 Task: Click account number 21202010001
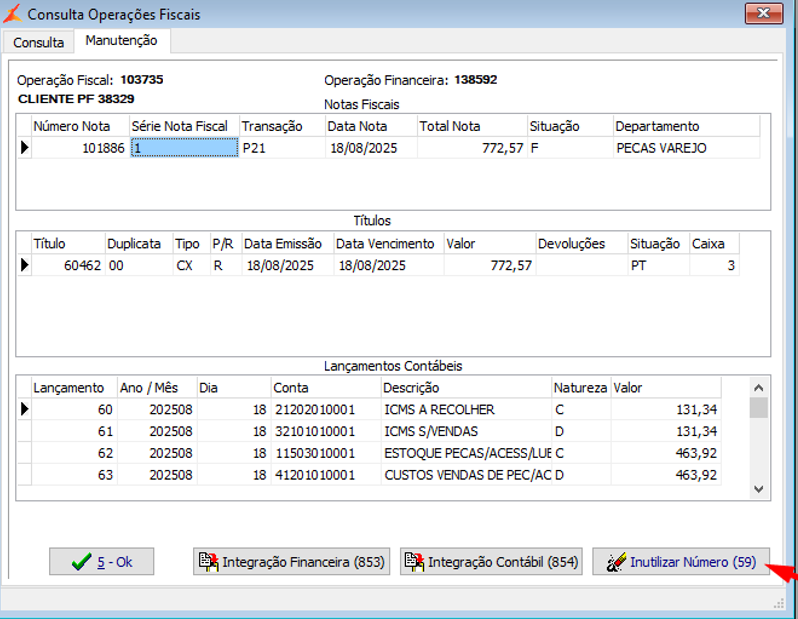tap(326, 409)
